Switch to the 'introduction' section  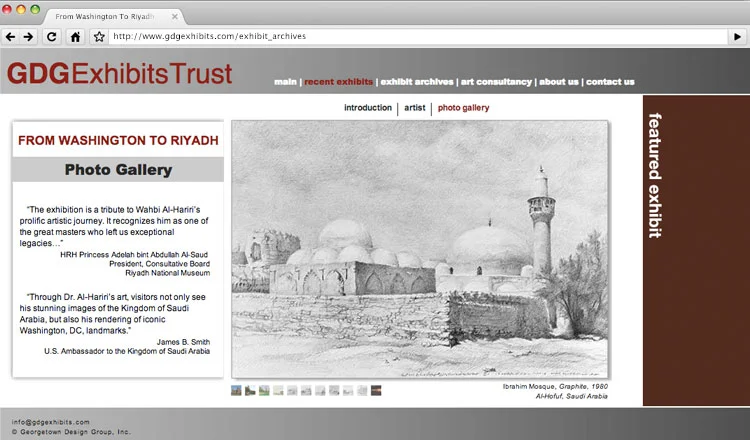pyautogui.click(x=368, y=108)
